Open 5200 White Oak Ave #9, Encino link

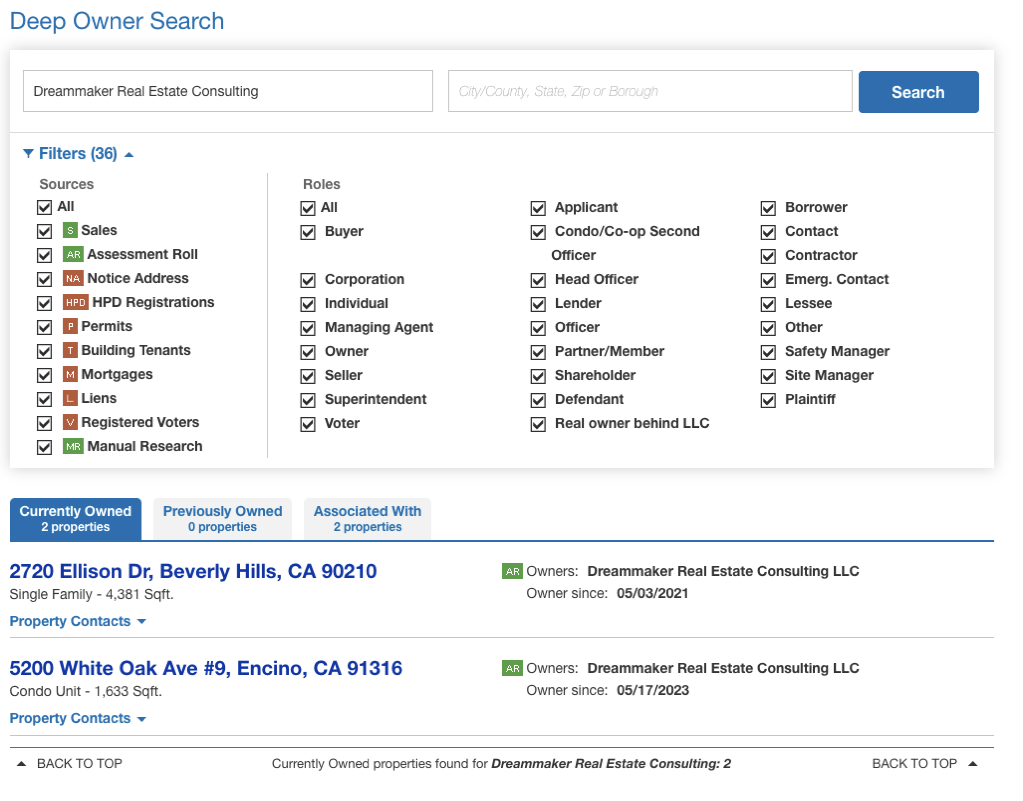pyautogui.click(x=206, y=669)
